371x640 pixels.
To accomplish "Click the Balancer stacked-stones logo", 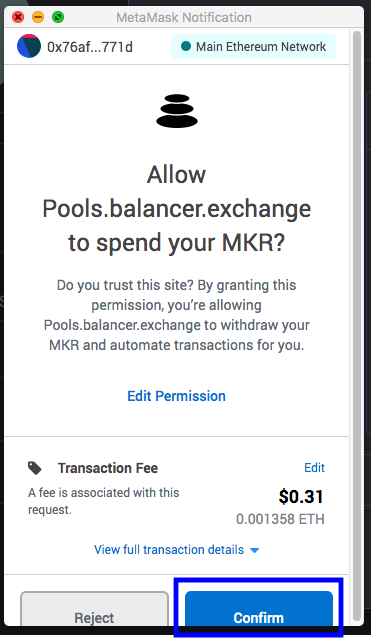I will click(x=177, y=111).
